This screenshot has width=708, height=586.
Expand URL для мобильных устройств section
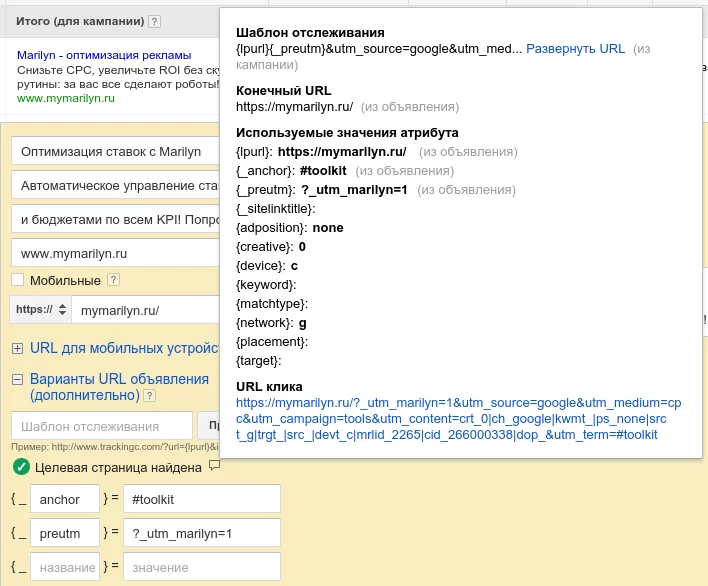tap(17, 349)
